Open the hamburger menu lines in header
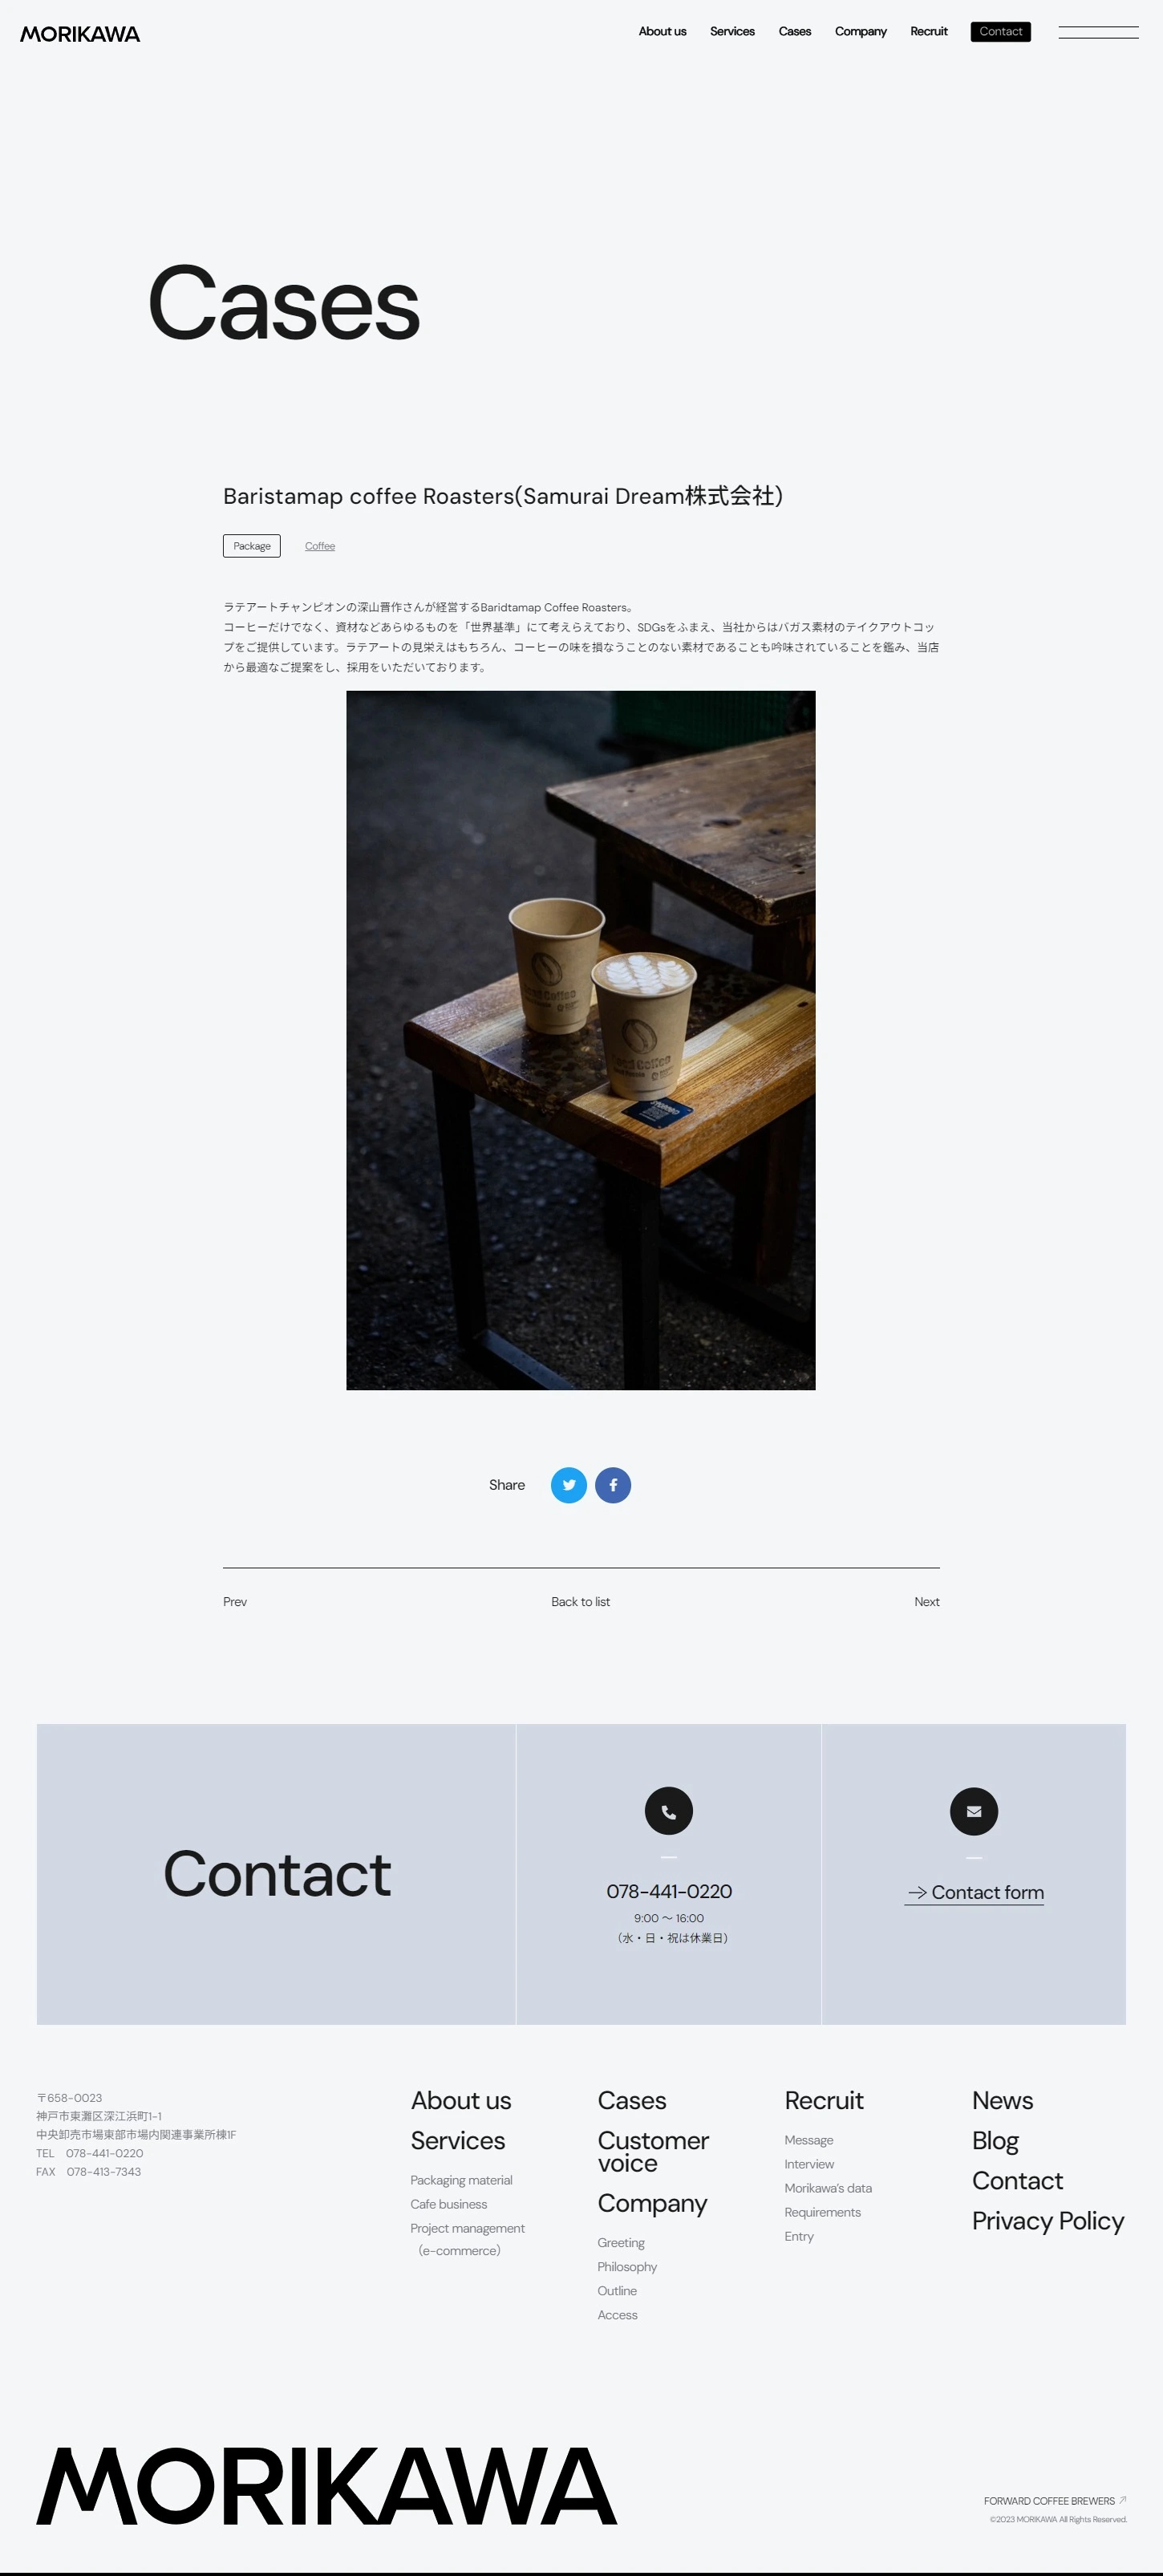Image resolution: width=1163 pixels, height=2576 pixels. [1098, 32]
